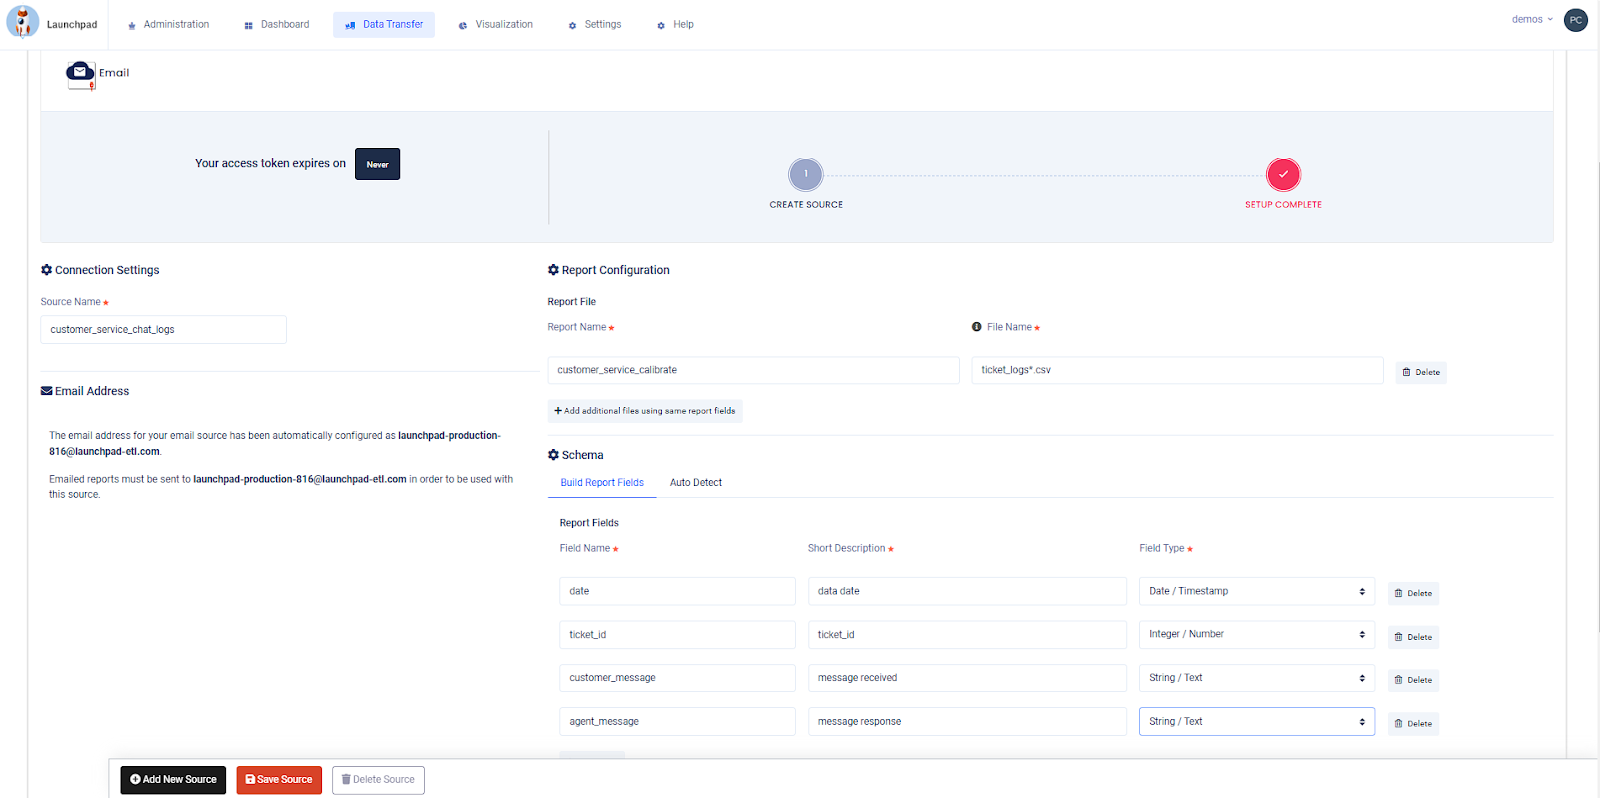Click the File Name info icon
1600x798 pixels.
point(977,327)
